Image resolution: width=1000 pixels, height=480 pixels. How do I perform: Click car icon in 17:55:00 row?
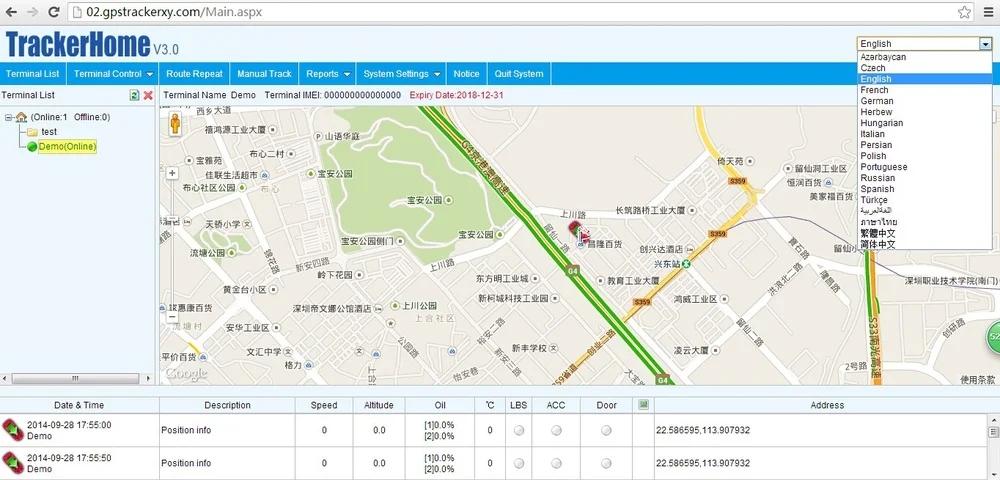pos(13,430)
